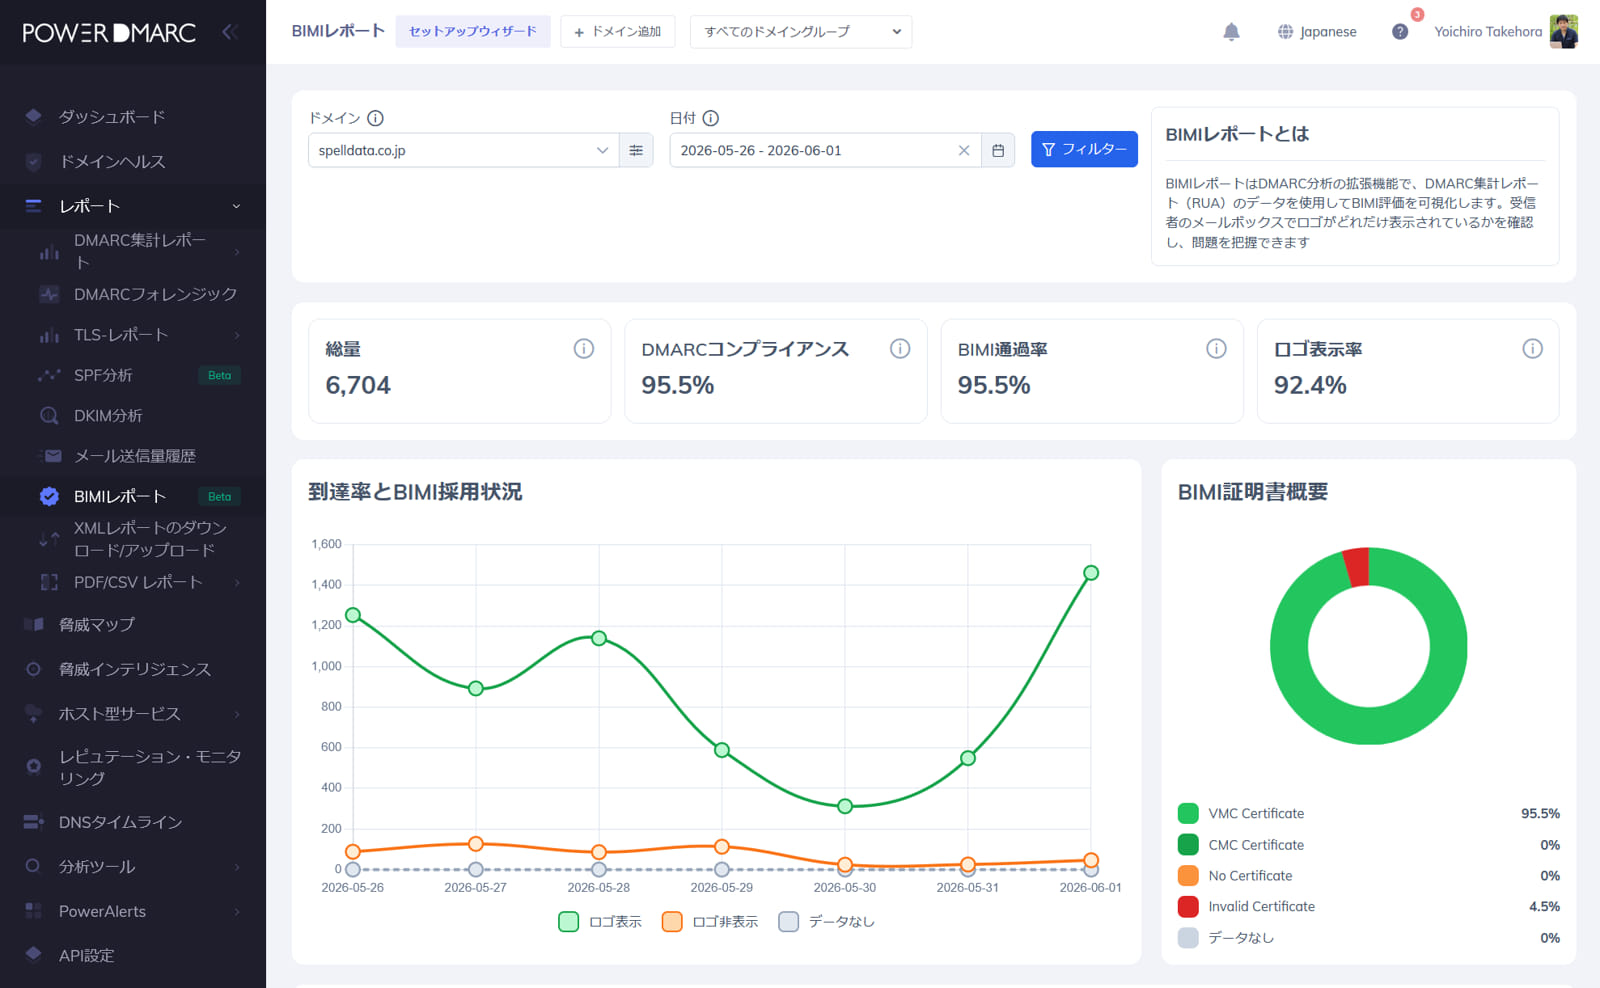Click the メール送信量履歴 envelope icon
Image resolution: width=1600 pixels, height=988 pixels.
click(52, 456)
